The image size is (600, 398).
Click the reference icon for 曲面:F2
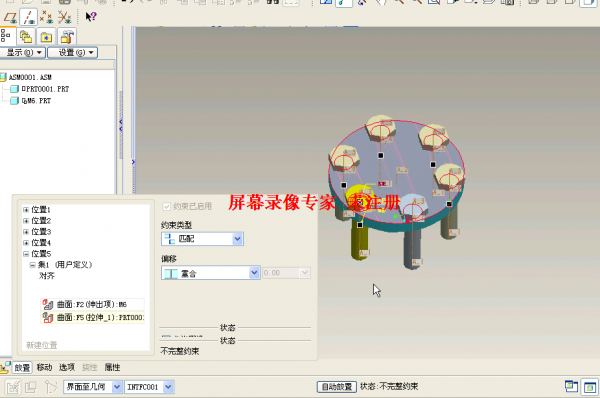click(x=48, y=304)
